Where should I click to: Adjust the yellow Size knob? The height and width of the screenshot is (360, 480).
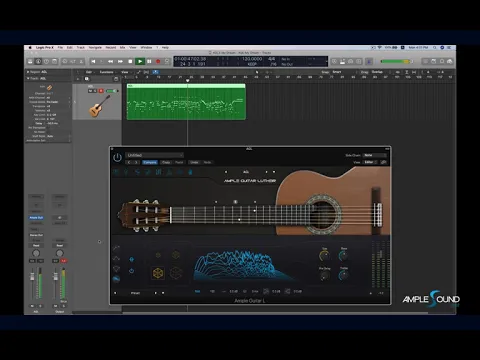tap(324, 256)
